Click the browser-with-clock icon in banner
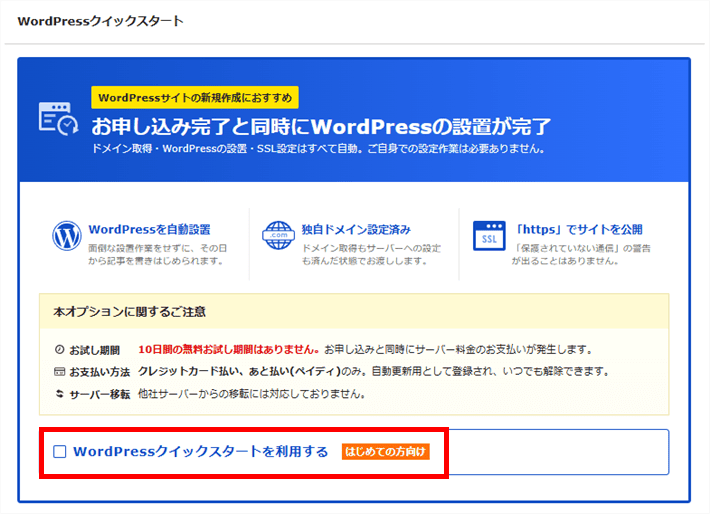 pyautogui.click(x=58, y=118)
